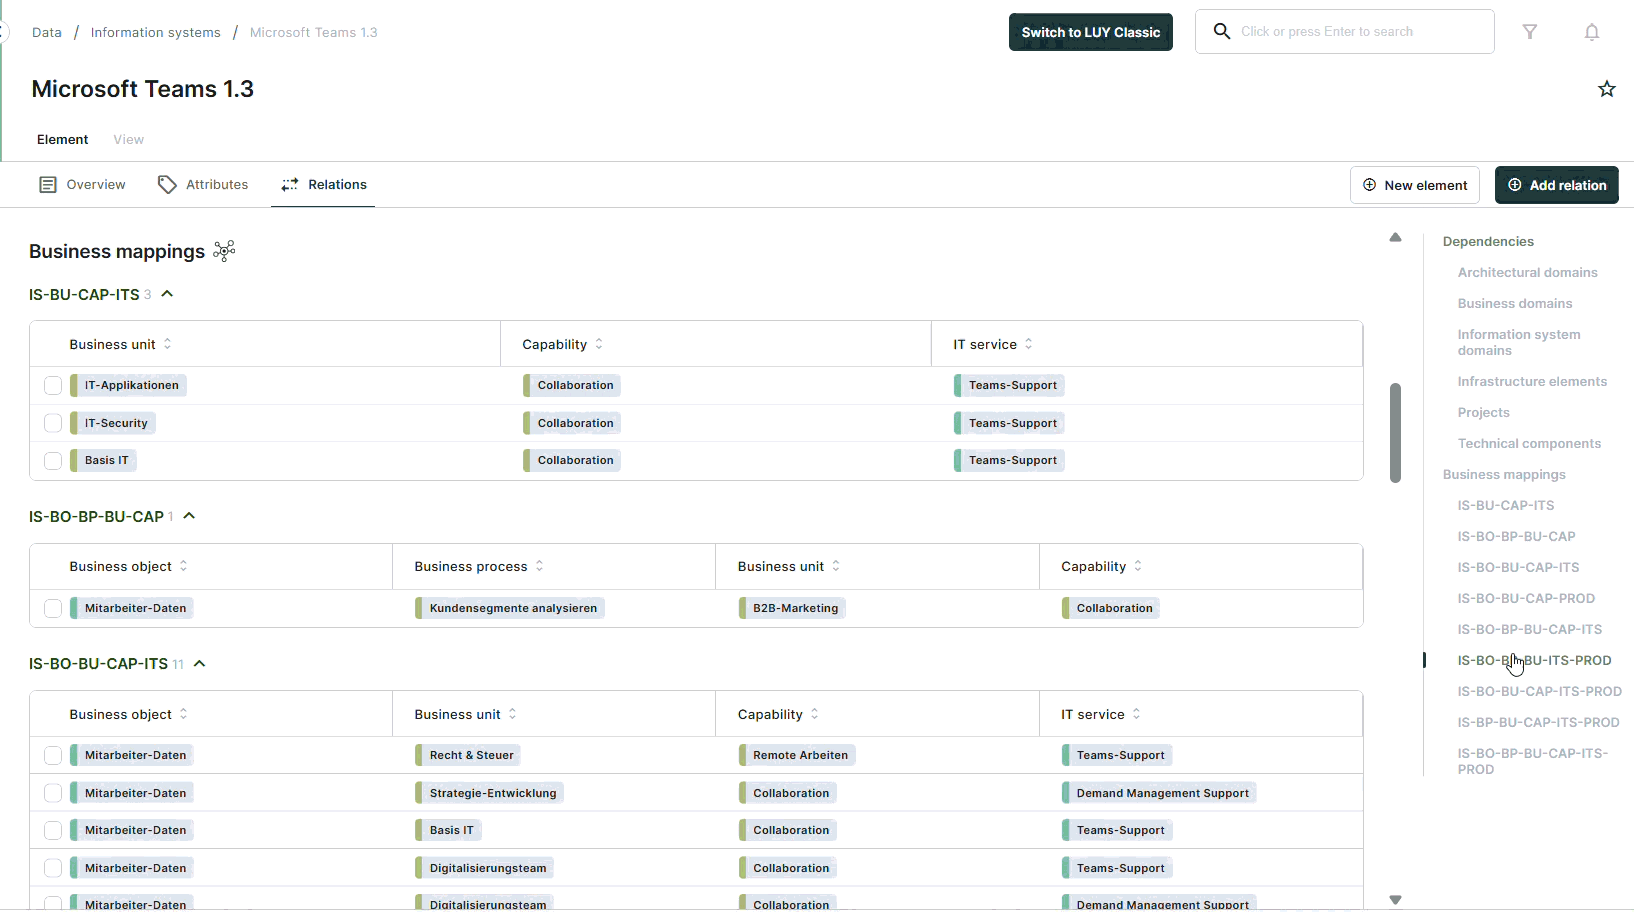Screen dimensions: 1634x912
Task: Open the Business mappings graph icon
Action: tap(225, 251)
